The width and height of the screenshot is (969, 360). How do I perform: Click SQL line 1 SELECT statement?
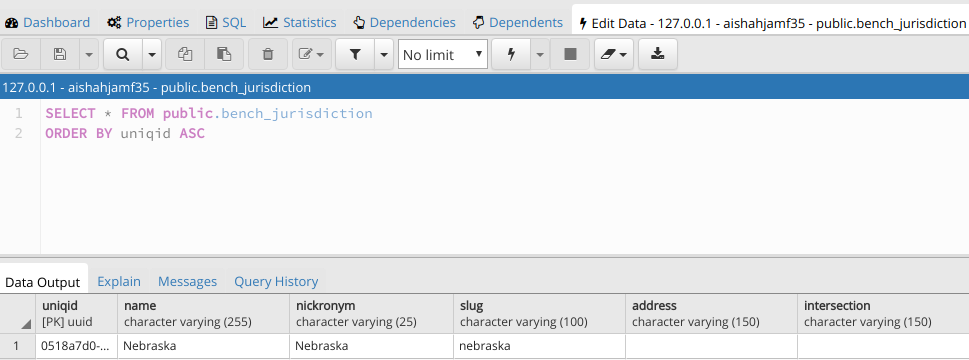click(x=209, y=114)
